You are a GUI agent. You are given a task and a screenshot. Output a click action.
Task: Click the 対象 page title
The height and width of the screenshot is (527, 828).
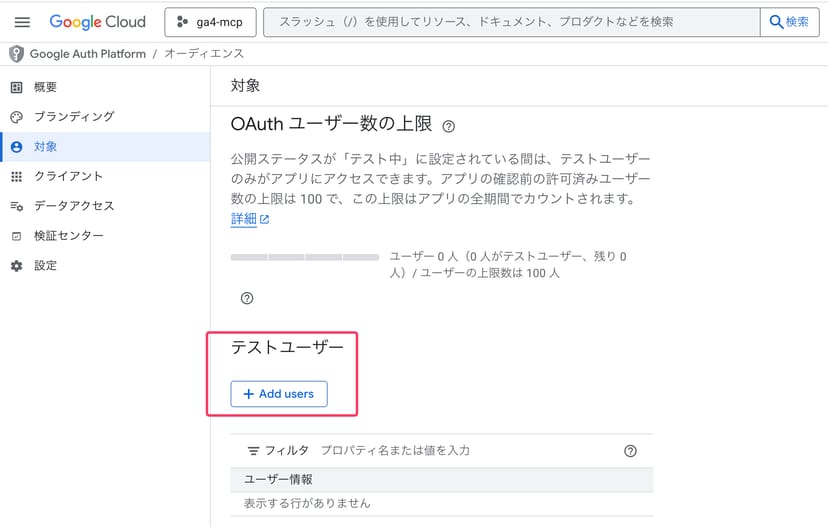(x=245, y=86)
